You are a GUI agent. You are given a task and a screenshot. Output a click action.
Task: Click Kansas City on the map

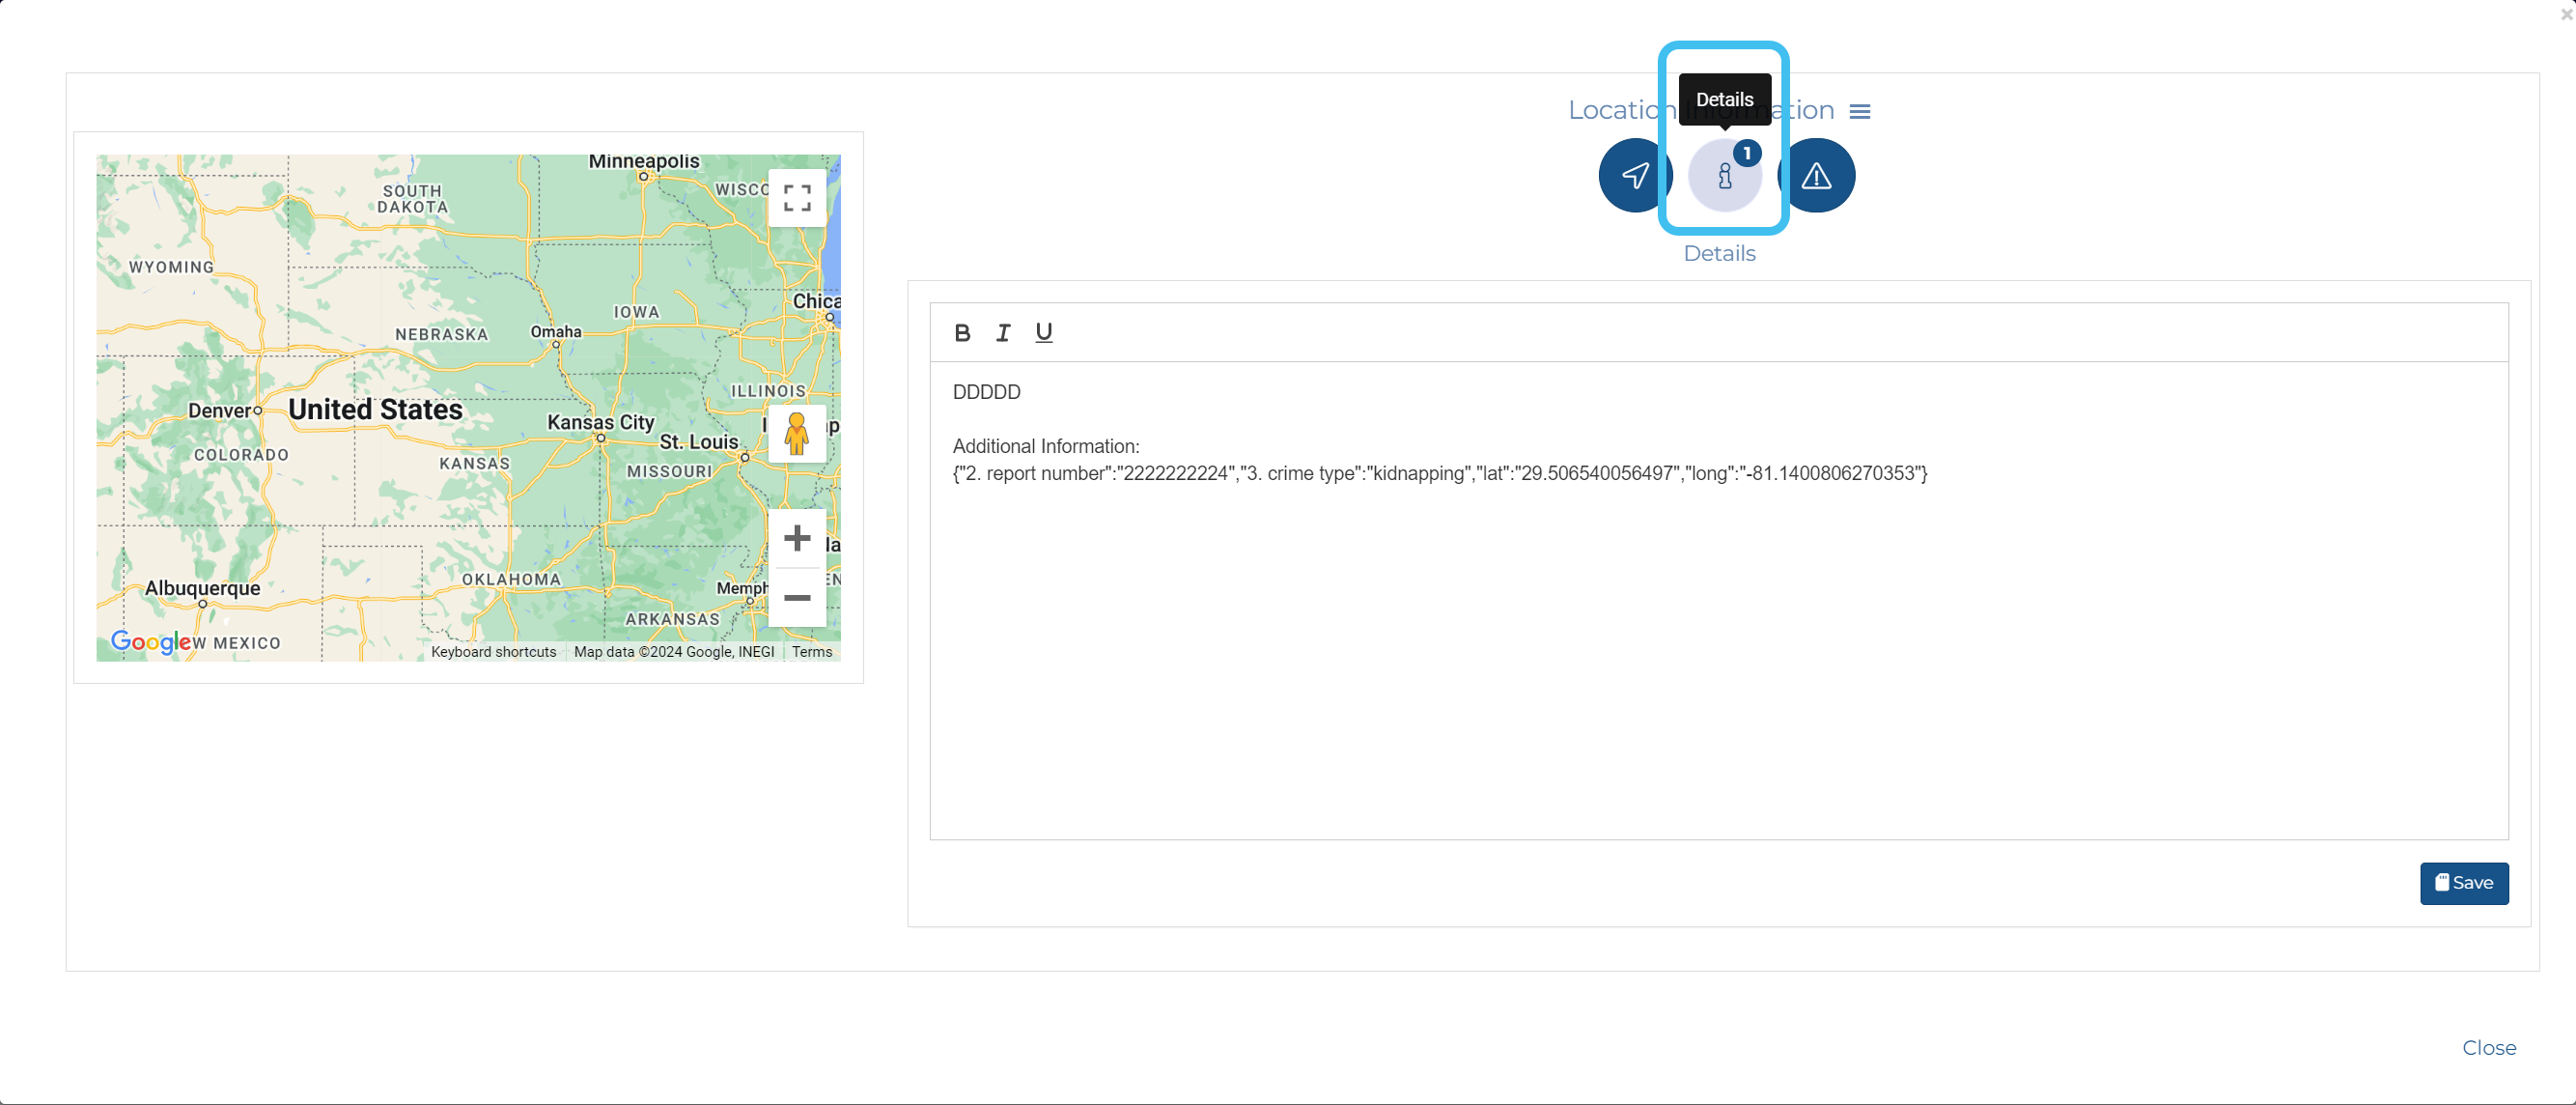[600, 423]
